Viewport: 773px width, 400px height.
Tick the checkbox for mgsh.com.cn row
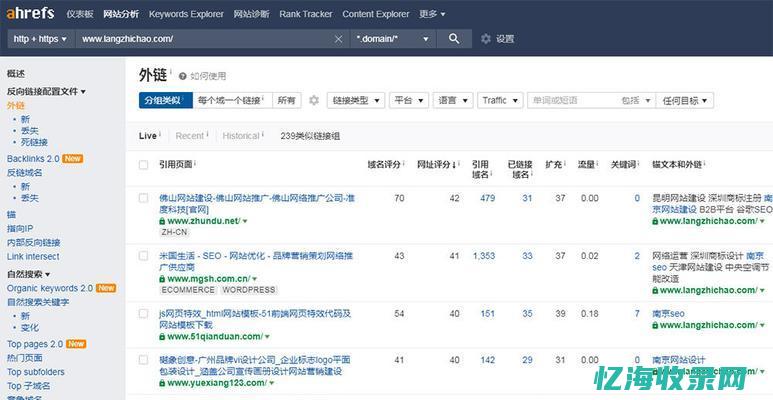click(x=143, y=256)
